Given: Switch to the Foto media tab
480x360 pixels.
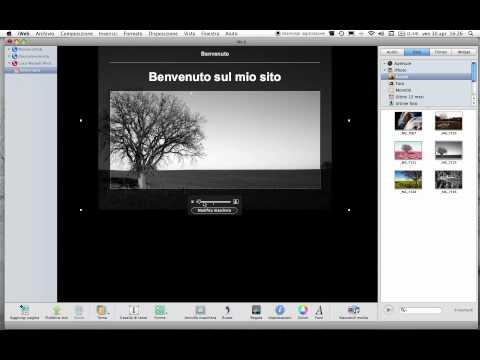Looking at the screenshot, I should (417, 52).
